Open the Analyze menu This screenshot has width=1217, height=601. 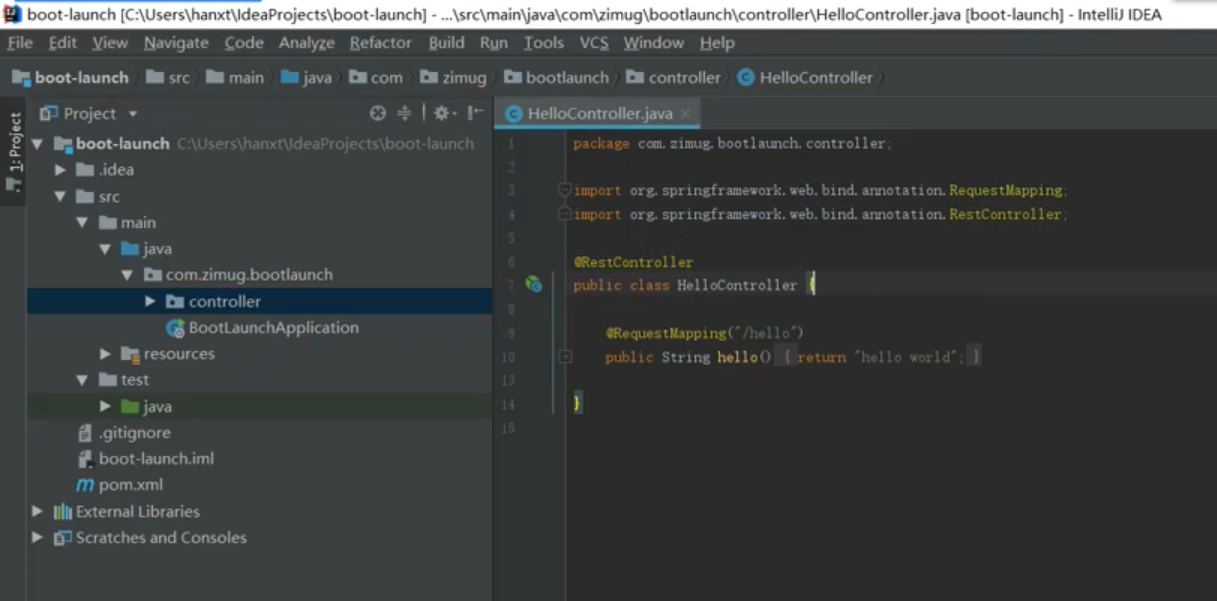307,43
